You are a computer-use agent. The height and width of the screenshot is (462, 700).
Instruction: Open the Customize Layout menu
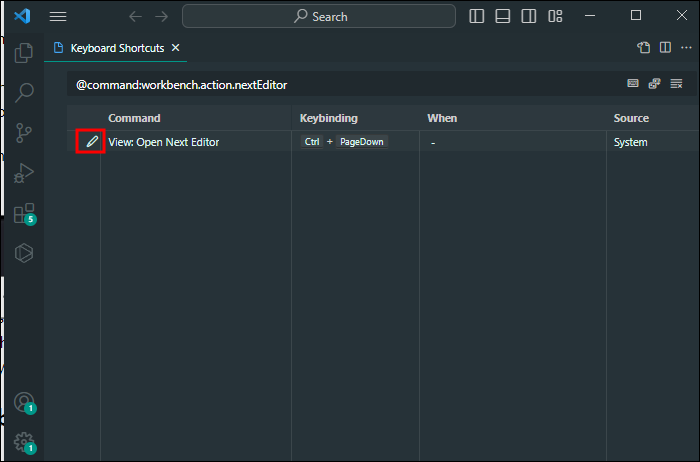click(x=555, y=16)
